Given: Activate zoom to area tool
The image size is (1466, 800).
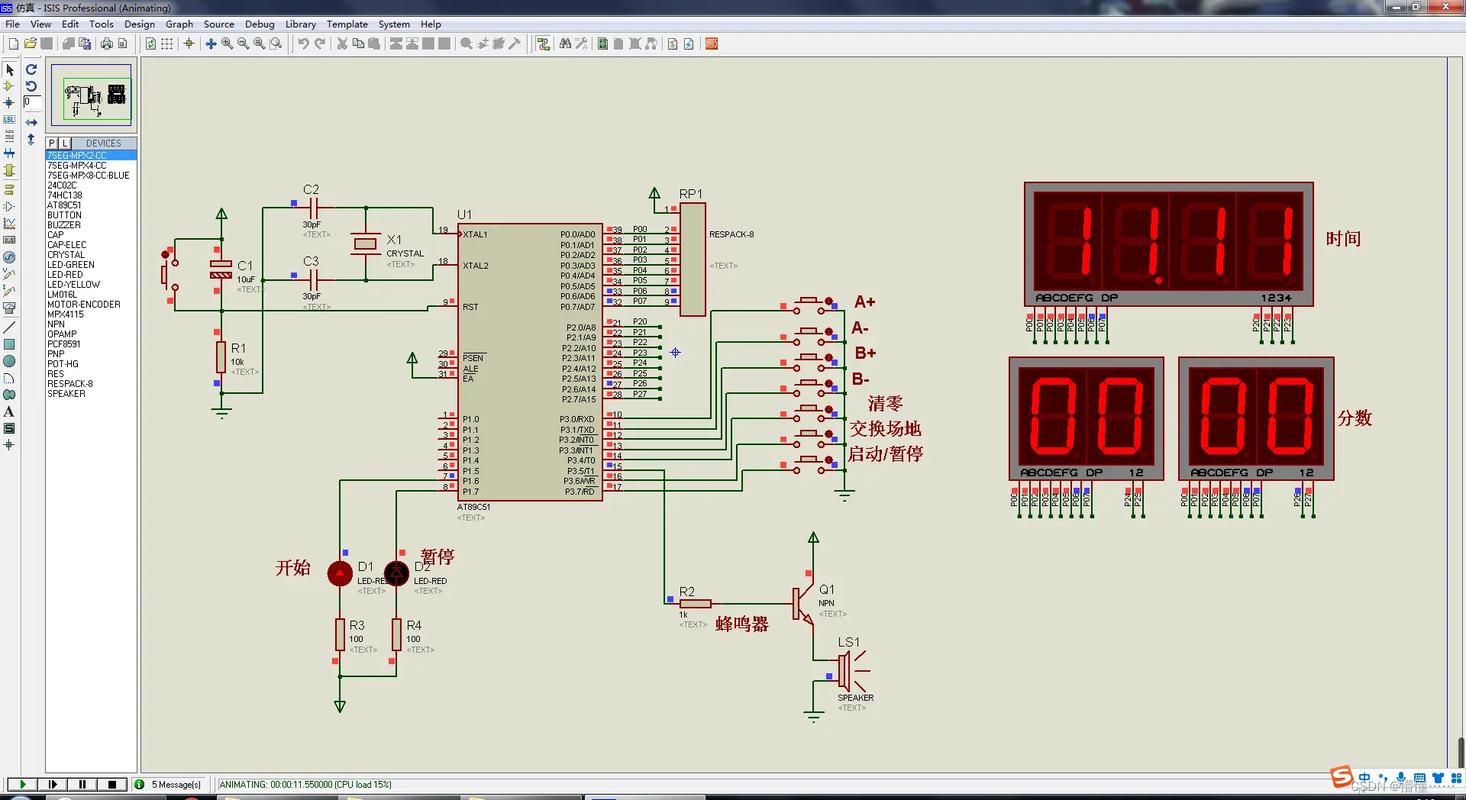Looking at the screenshot, I should coord(275,44).
